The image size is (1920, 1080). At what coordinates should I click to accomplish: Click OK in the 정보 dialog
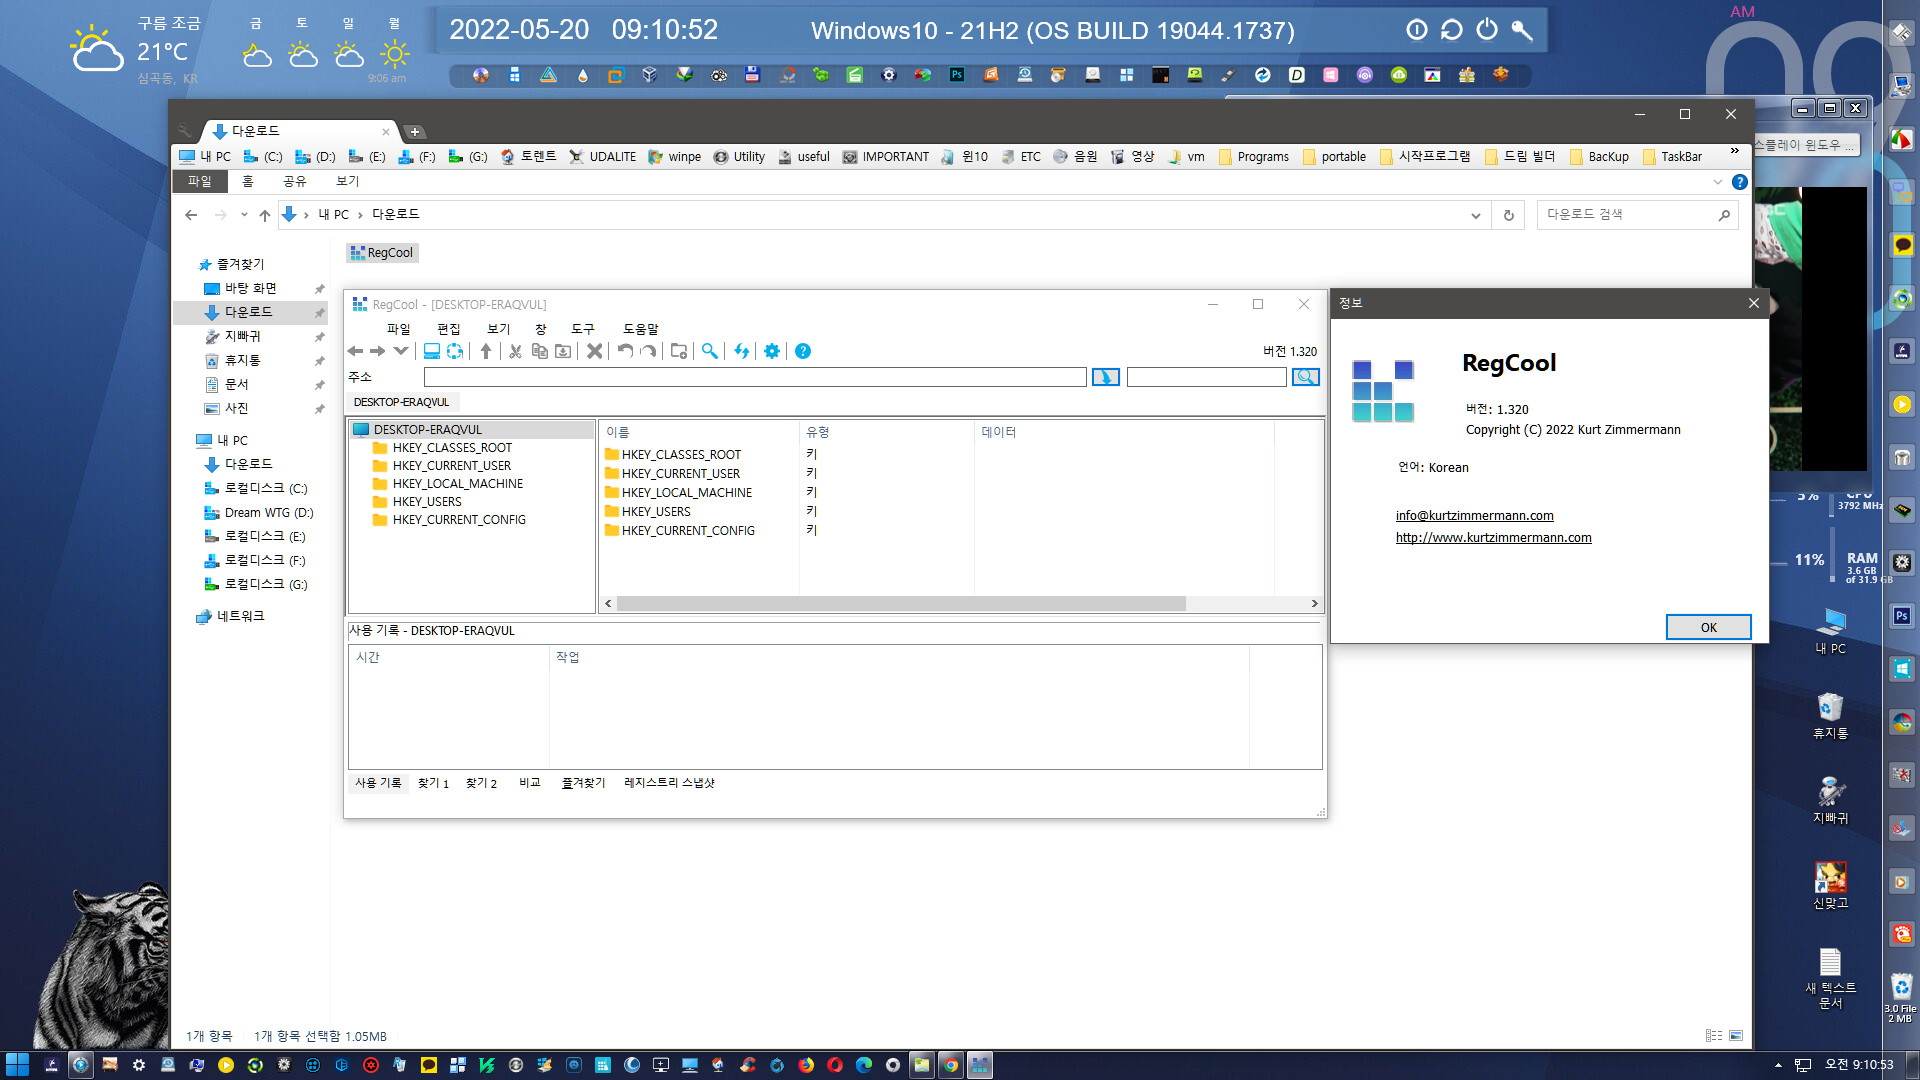1708,627
